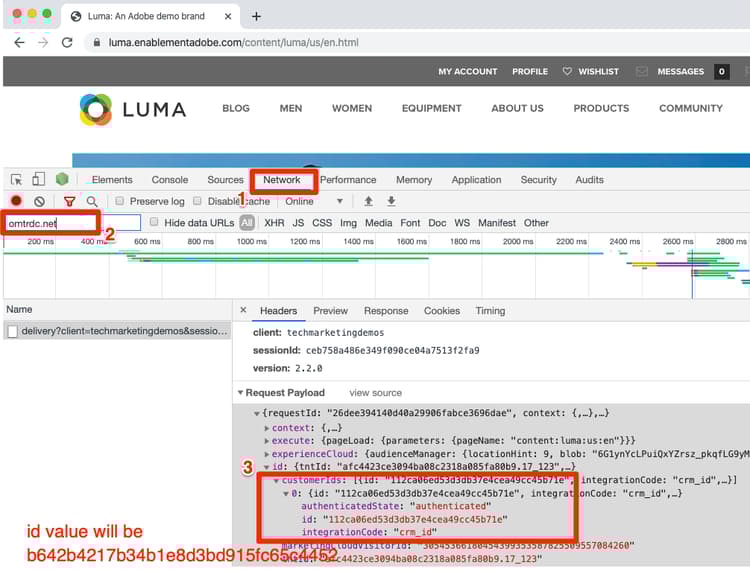Select the delivery?client=techmarketingdemos request row

pos(117,331)
